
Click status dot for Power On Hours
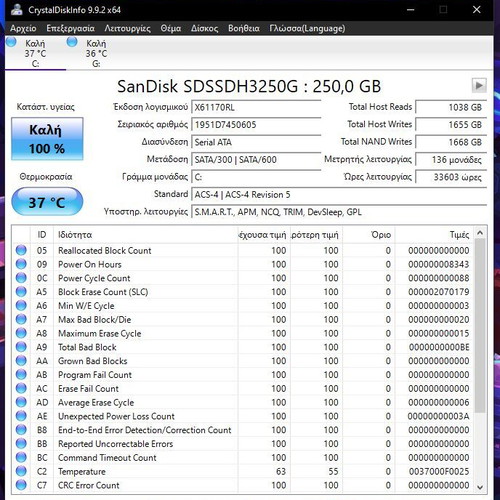tap(21, 264)
